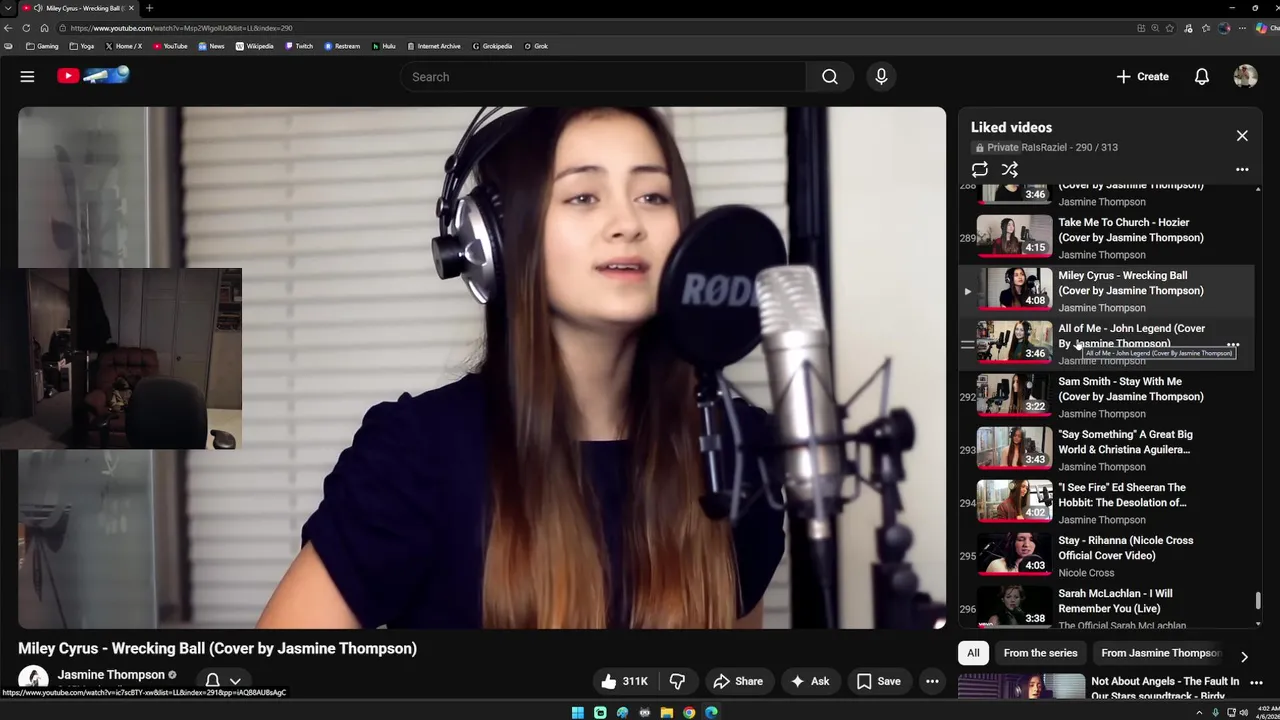
Task: Open the browser favorites list
Action: (1206, 28)
